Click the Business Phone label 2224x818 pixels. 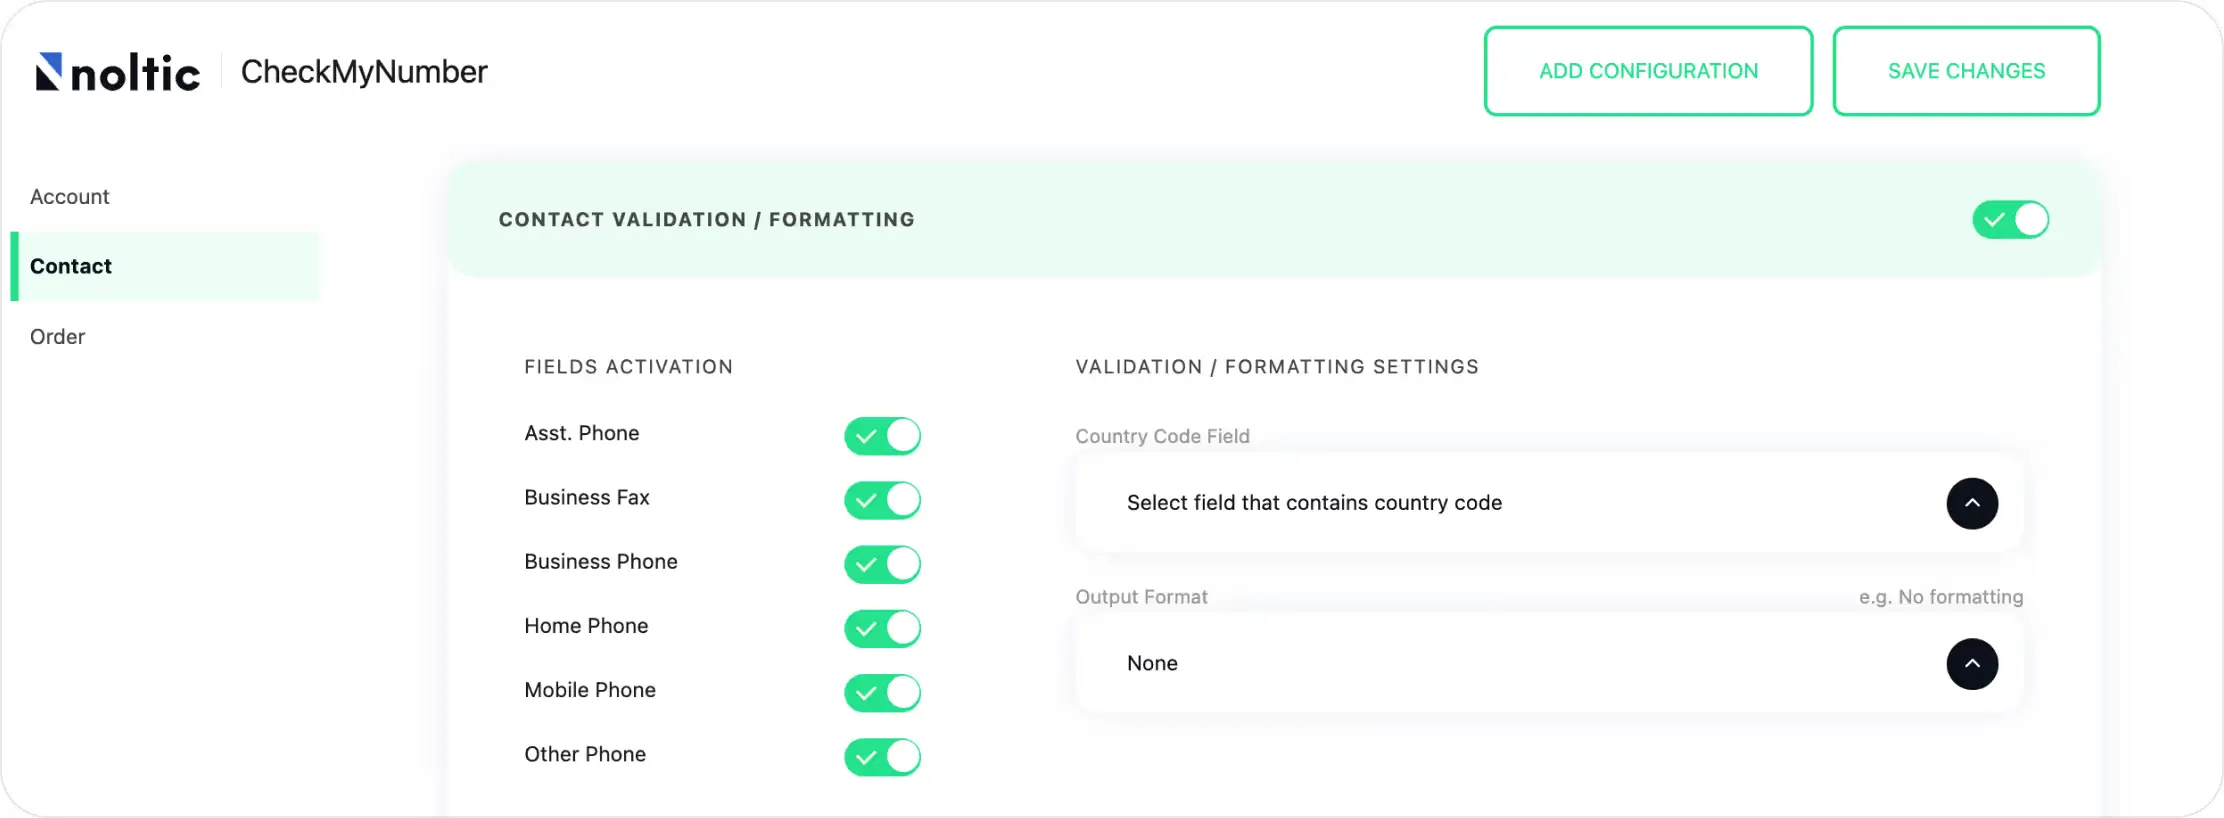pyautogui.click(x=601, y=561)
